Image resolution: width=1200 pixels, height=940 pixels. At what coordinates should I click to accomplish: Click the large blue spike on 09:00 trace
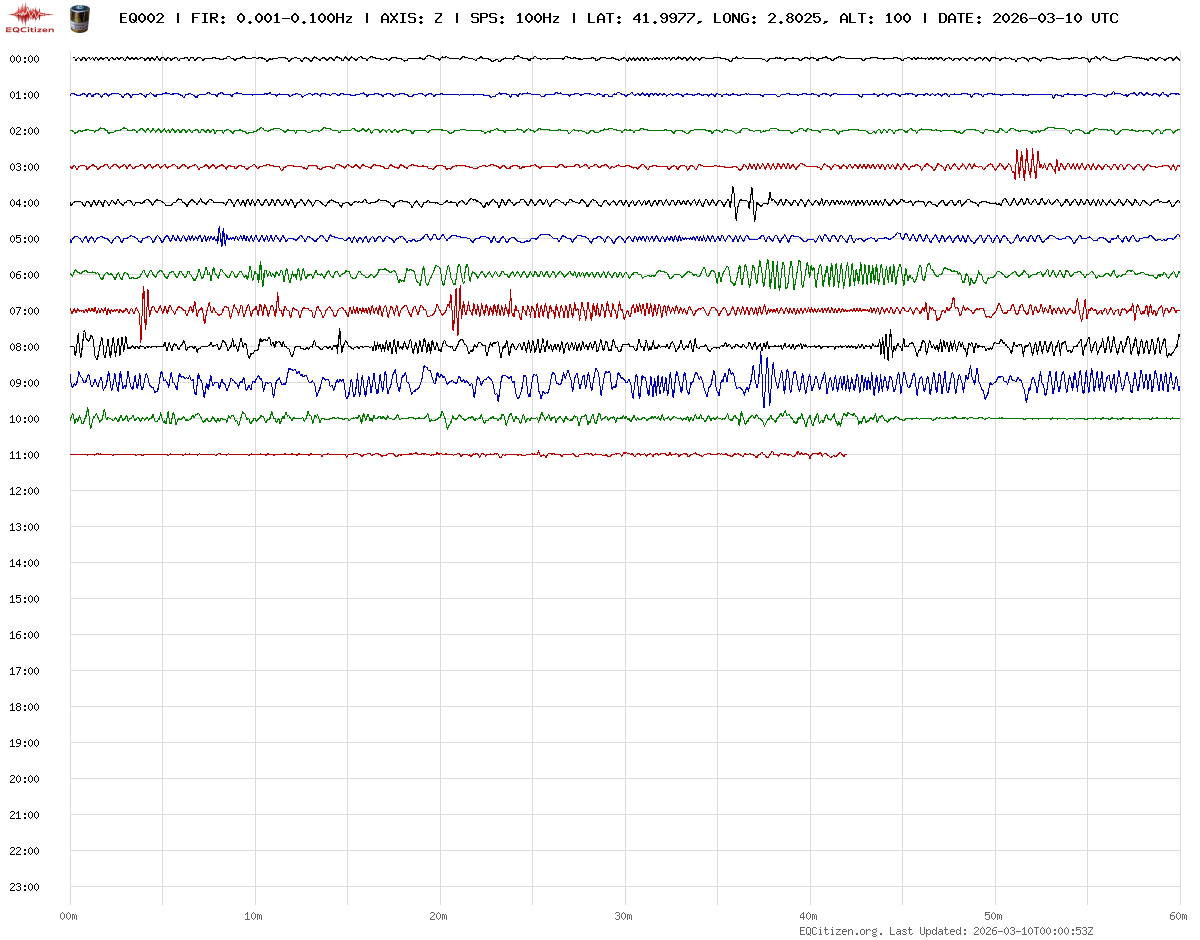tap(764, 380)
